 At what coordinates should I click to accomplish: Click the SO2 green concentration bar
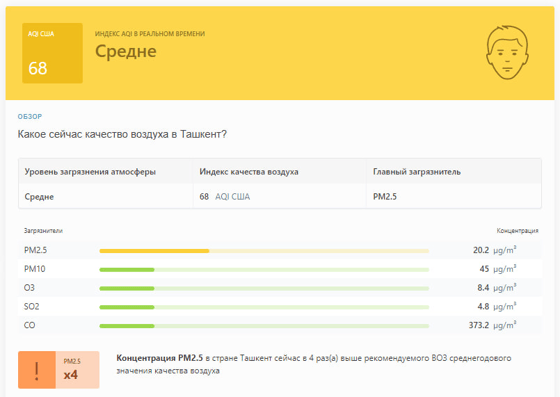coord(264,307)
